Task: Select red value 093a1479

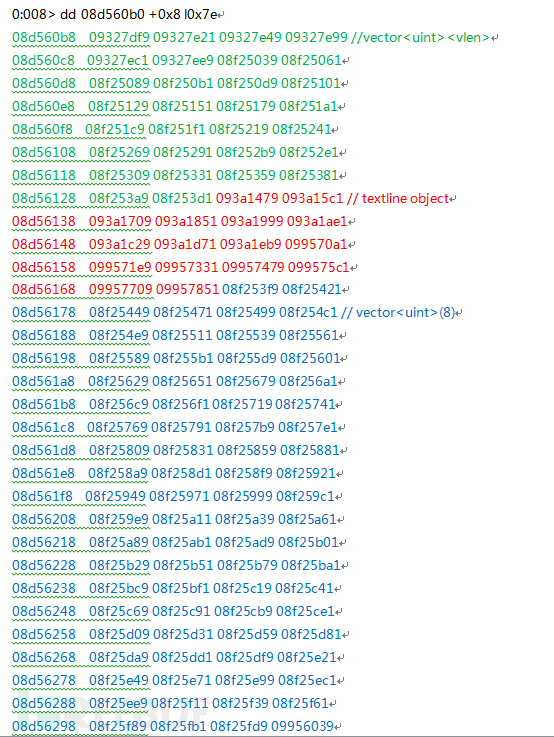Action: coord(247,198)
